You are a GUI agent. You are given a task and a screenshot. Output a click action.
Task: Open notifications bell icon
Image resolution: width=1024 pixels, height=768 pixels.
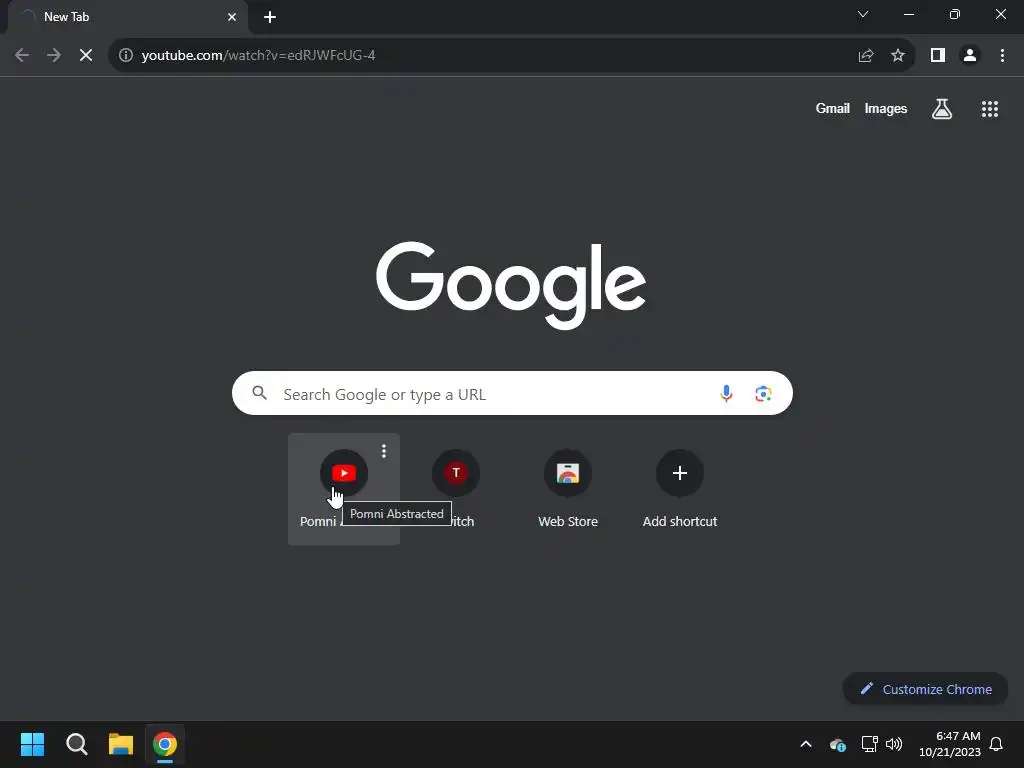pyautogui.click(x=997, y=744)
